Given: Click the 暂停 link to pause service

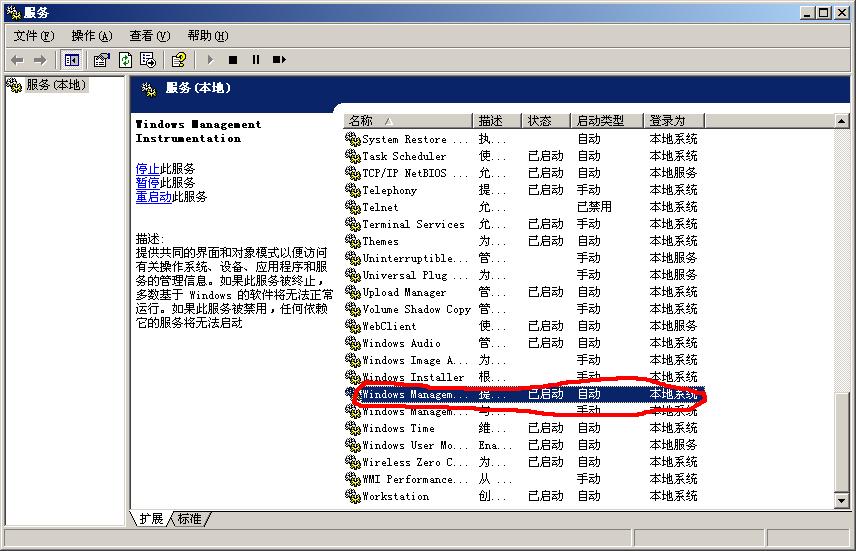Looking at the screenshot, I should click(147, 182).
